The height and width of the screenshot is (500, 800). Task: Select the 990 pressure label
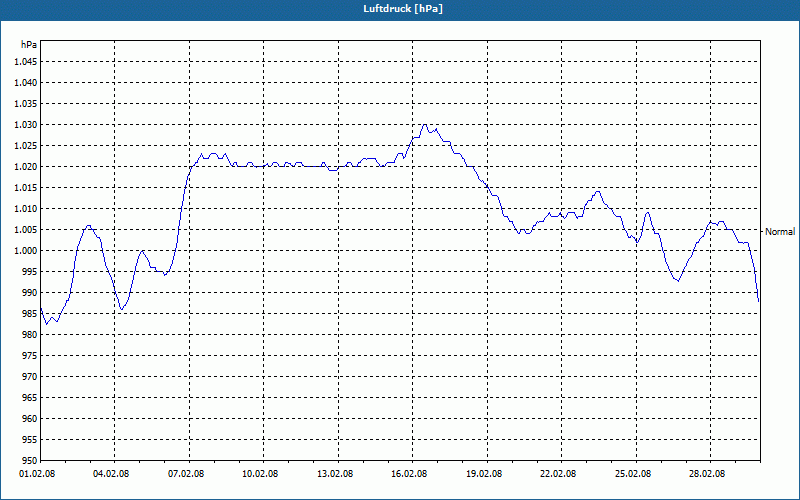[x=30, y=293]
